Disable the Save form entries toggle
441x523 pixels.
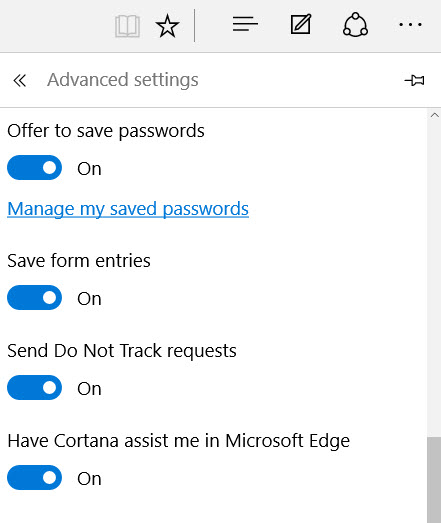click(x=34, y=298)
